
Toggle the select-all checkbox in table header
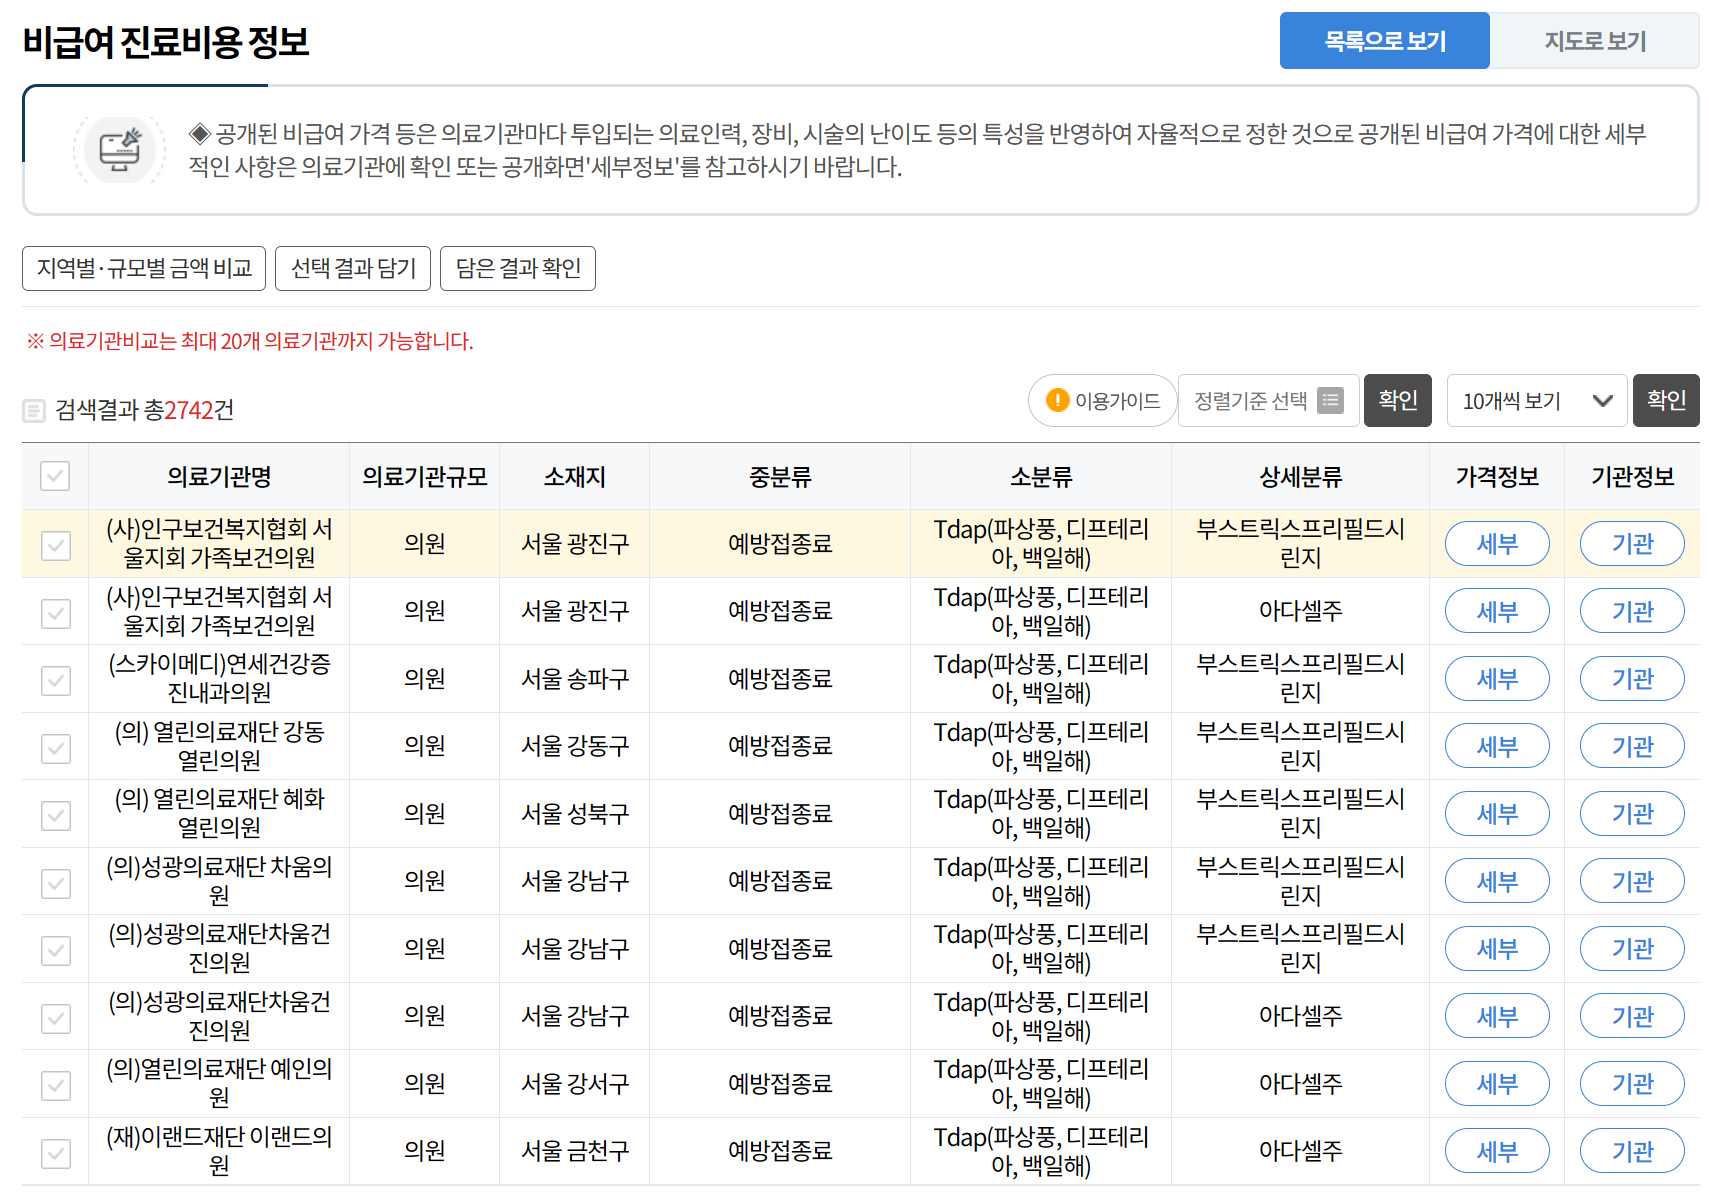tap(55, 476)
